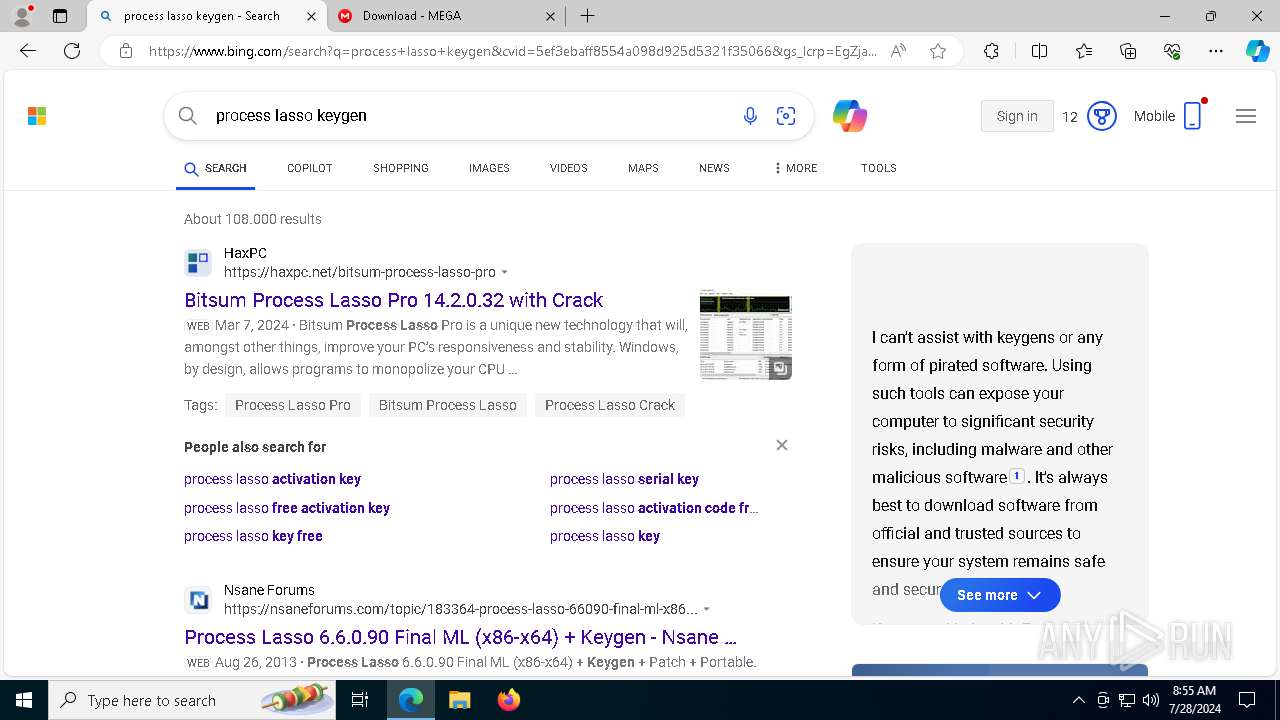Open the Mobile phone icon link
The width and height of the screenshot is (1280, 720).
pyautogui.click(x=1193, y=116)
